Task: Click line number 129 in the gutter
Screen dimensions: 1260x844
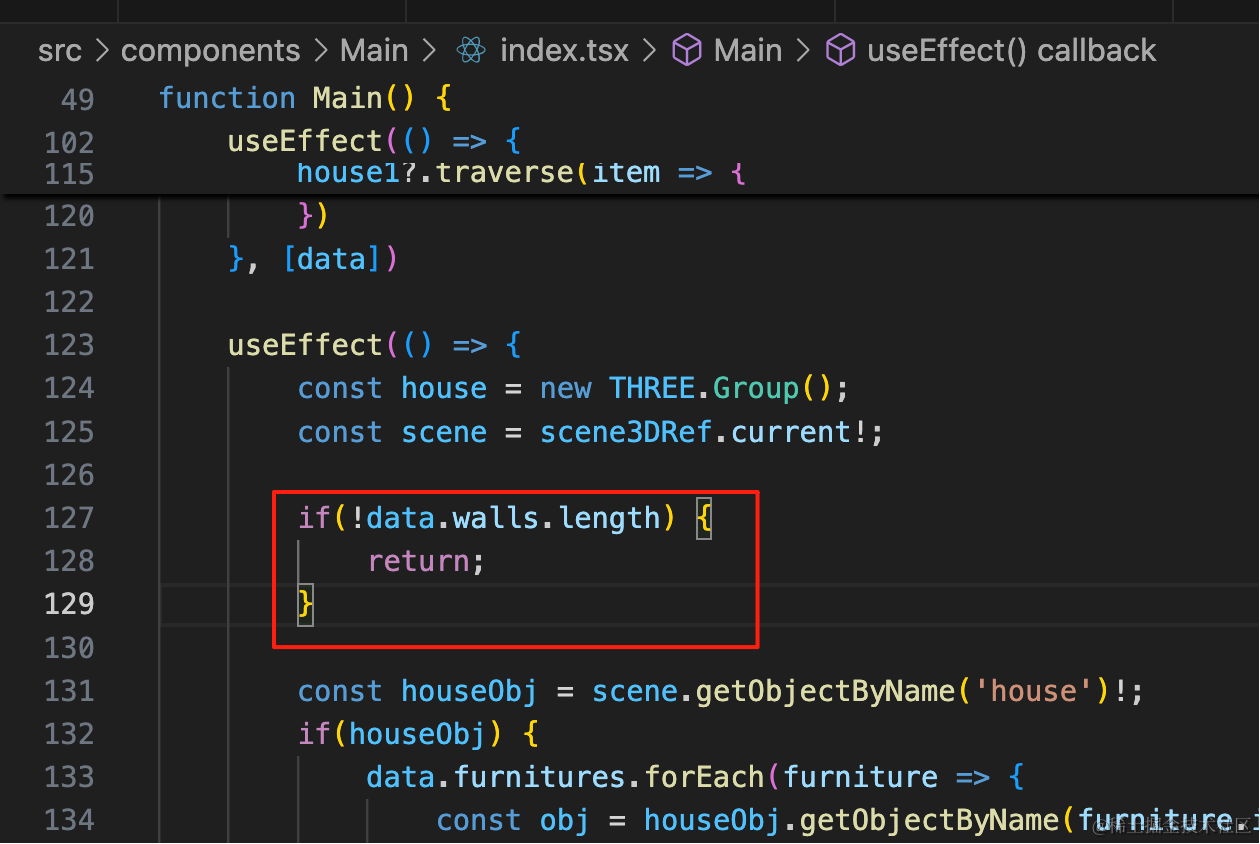Action: tap(69, 604)
